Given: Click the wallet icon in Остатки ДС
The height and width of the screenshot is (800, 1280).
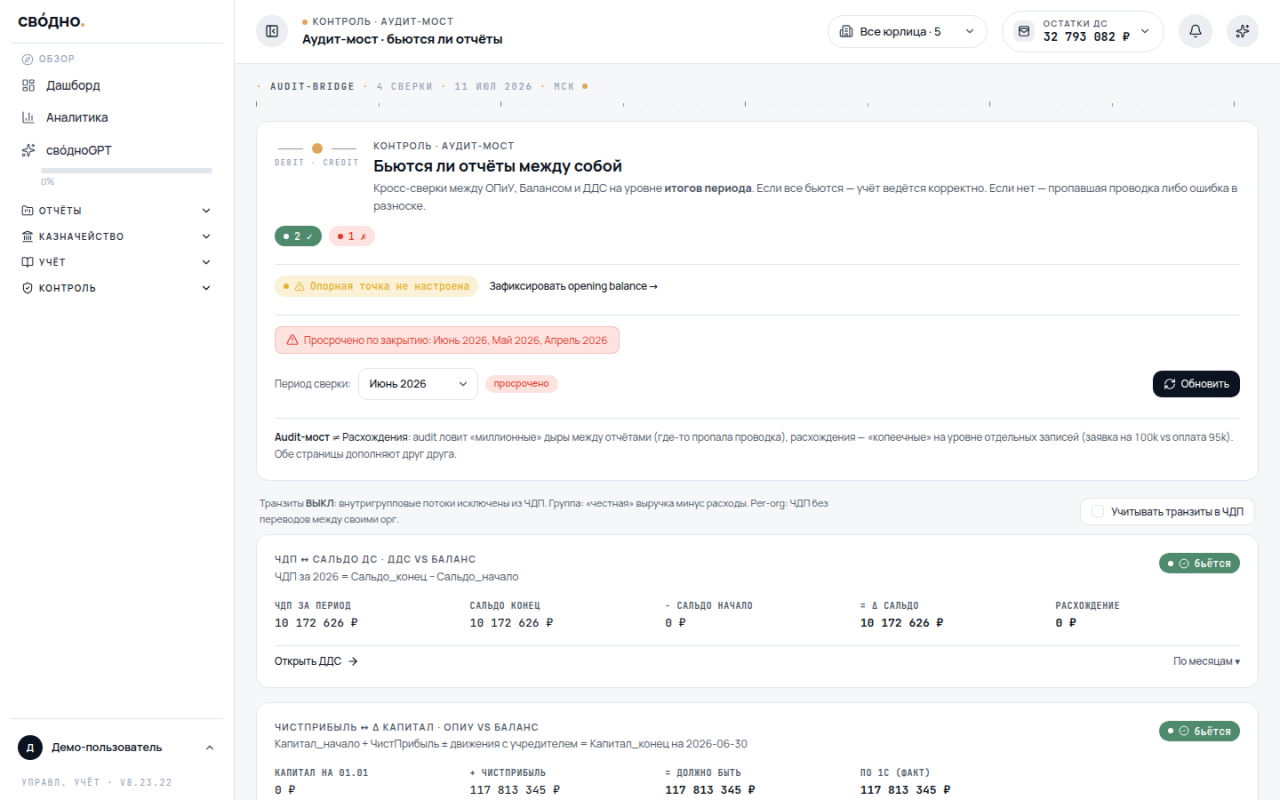Looking at the screenshot, I should pos(1023,32).
